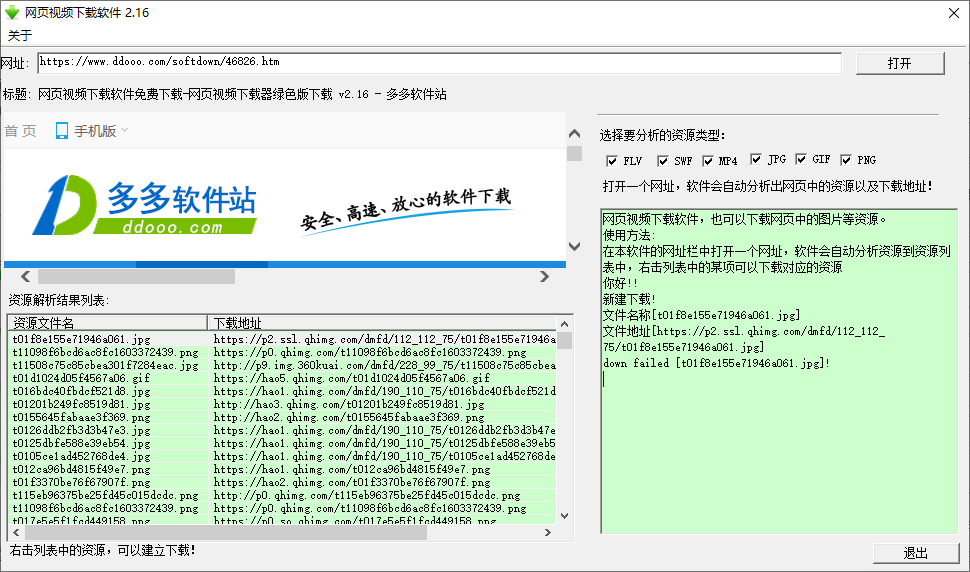Click web preview scroll left arrow
This screenshot has width=970, height=572.
[x=25, y=276]
